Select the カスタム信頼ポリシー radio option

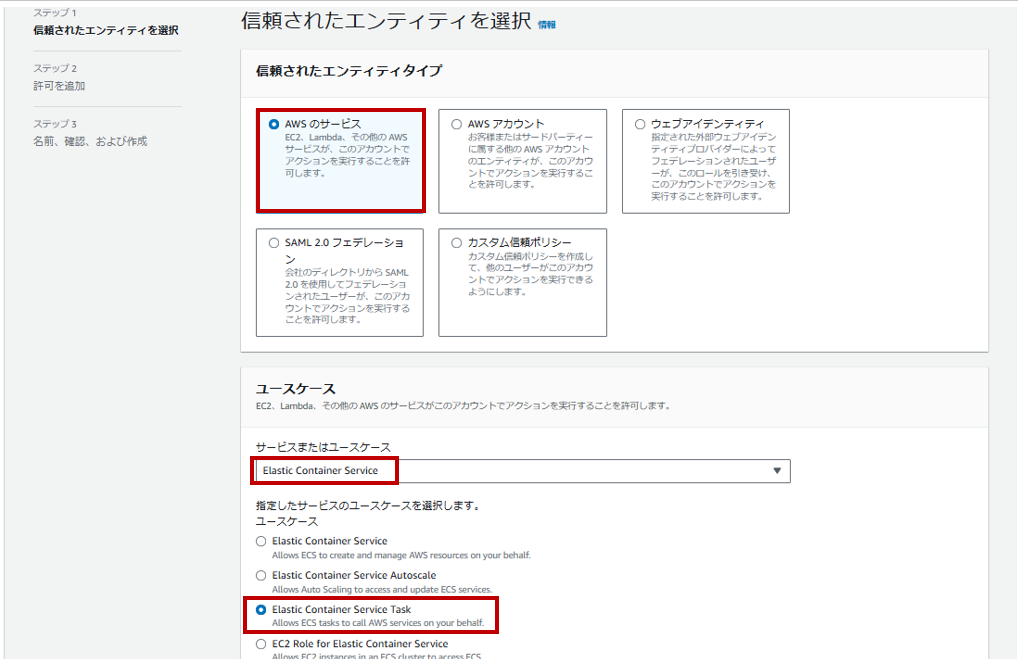click(456, 243)
